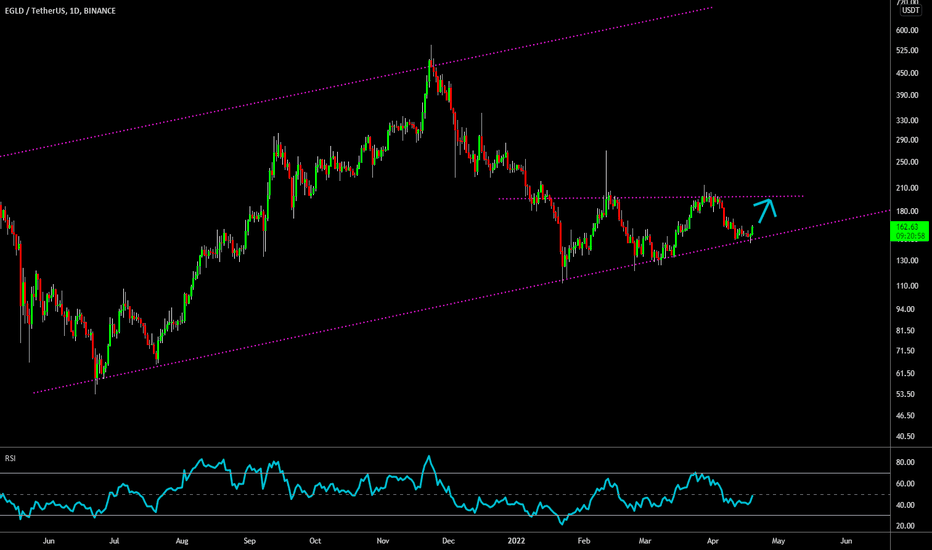Click the RSI indicator label

[x=10, y=458]
